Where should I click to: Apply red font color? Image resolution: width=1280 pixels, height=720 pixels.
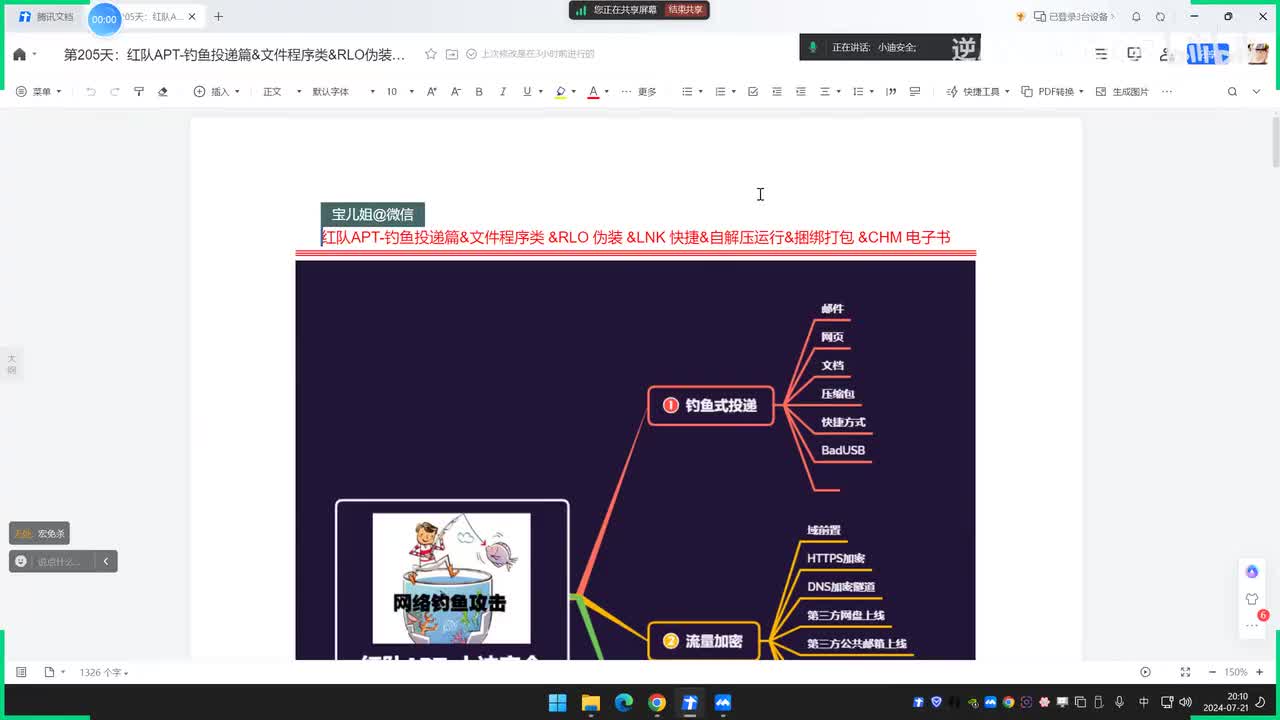(593, 91)
